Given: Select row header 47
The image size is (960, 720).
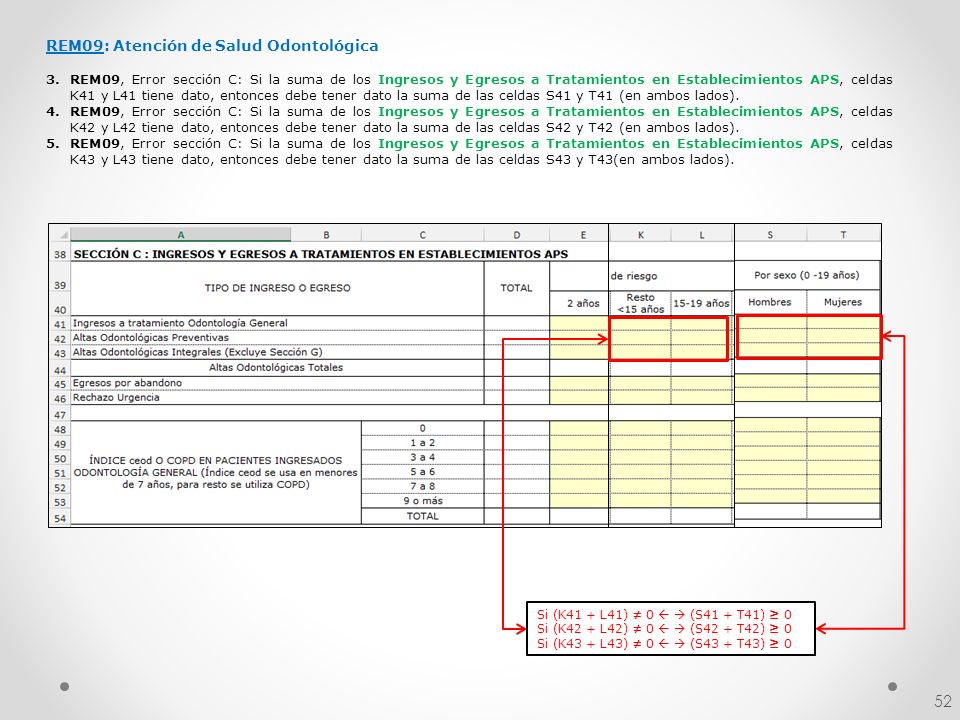Looking at the screenshot, I should [60, 414].
